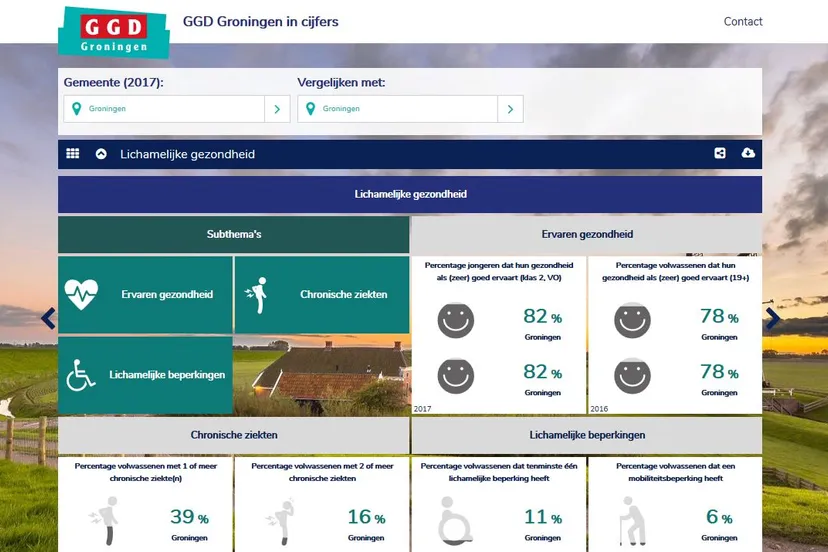The image size is (828, 552).
Task: Click the Lichamelijke gezondheid toolbar title
Action: (x=187, y=154)
